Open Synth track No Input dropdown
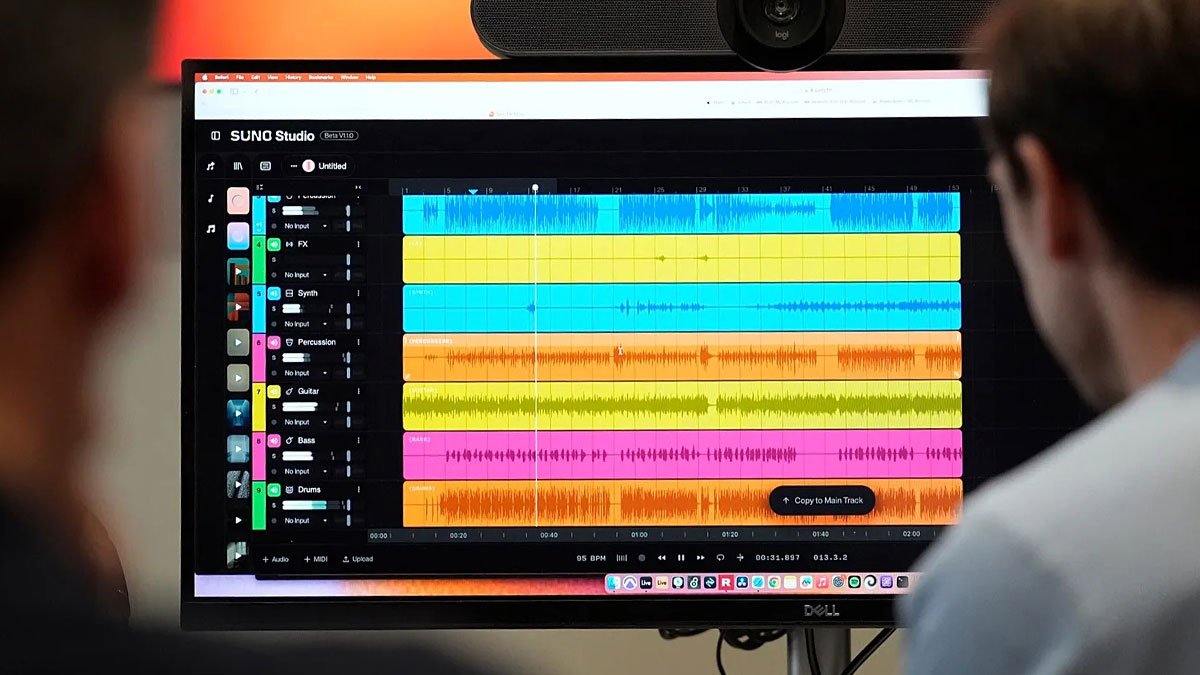Viewport: 1200px width, 675px height. point(306,324)
